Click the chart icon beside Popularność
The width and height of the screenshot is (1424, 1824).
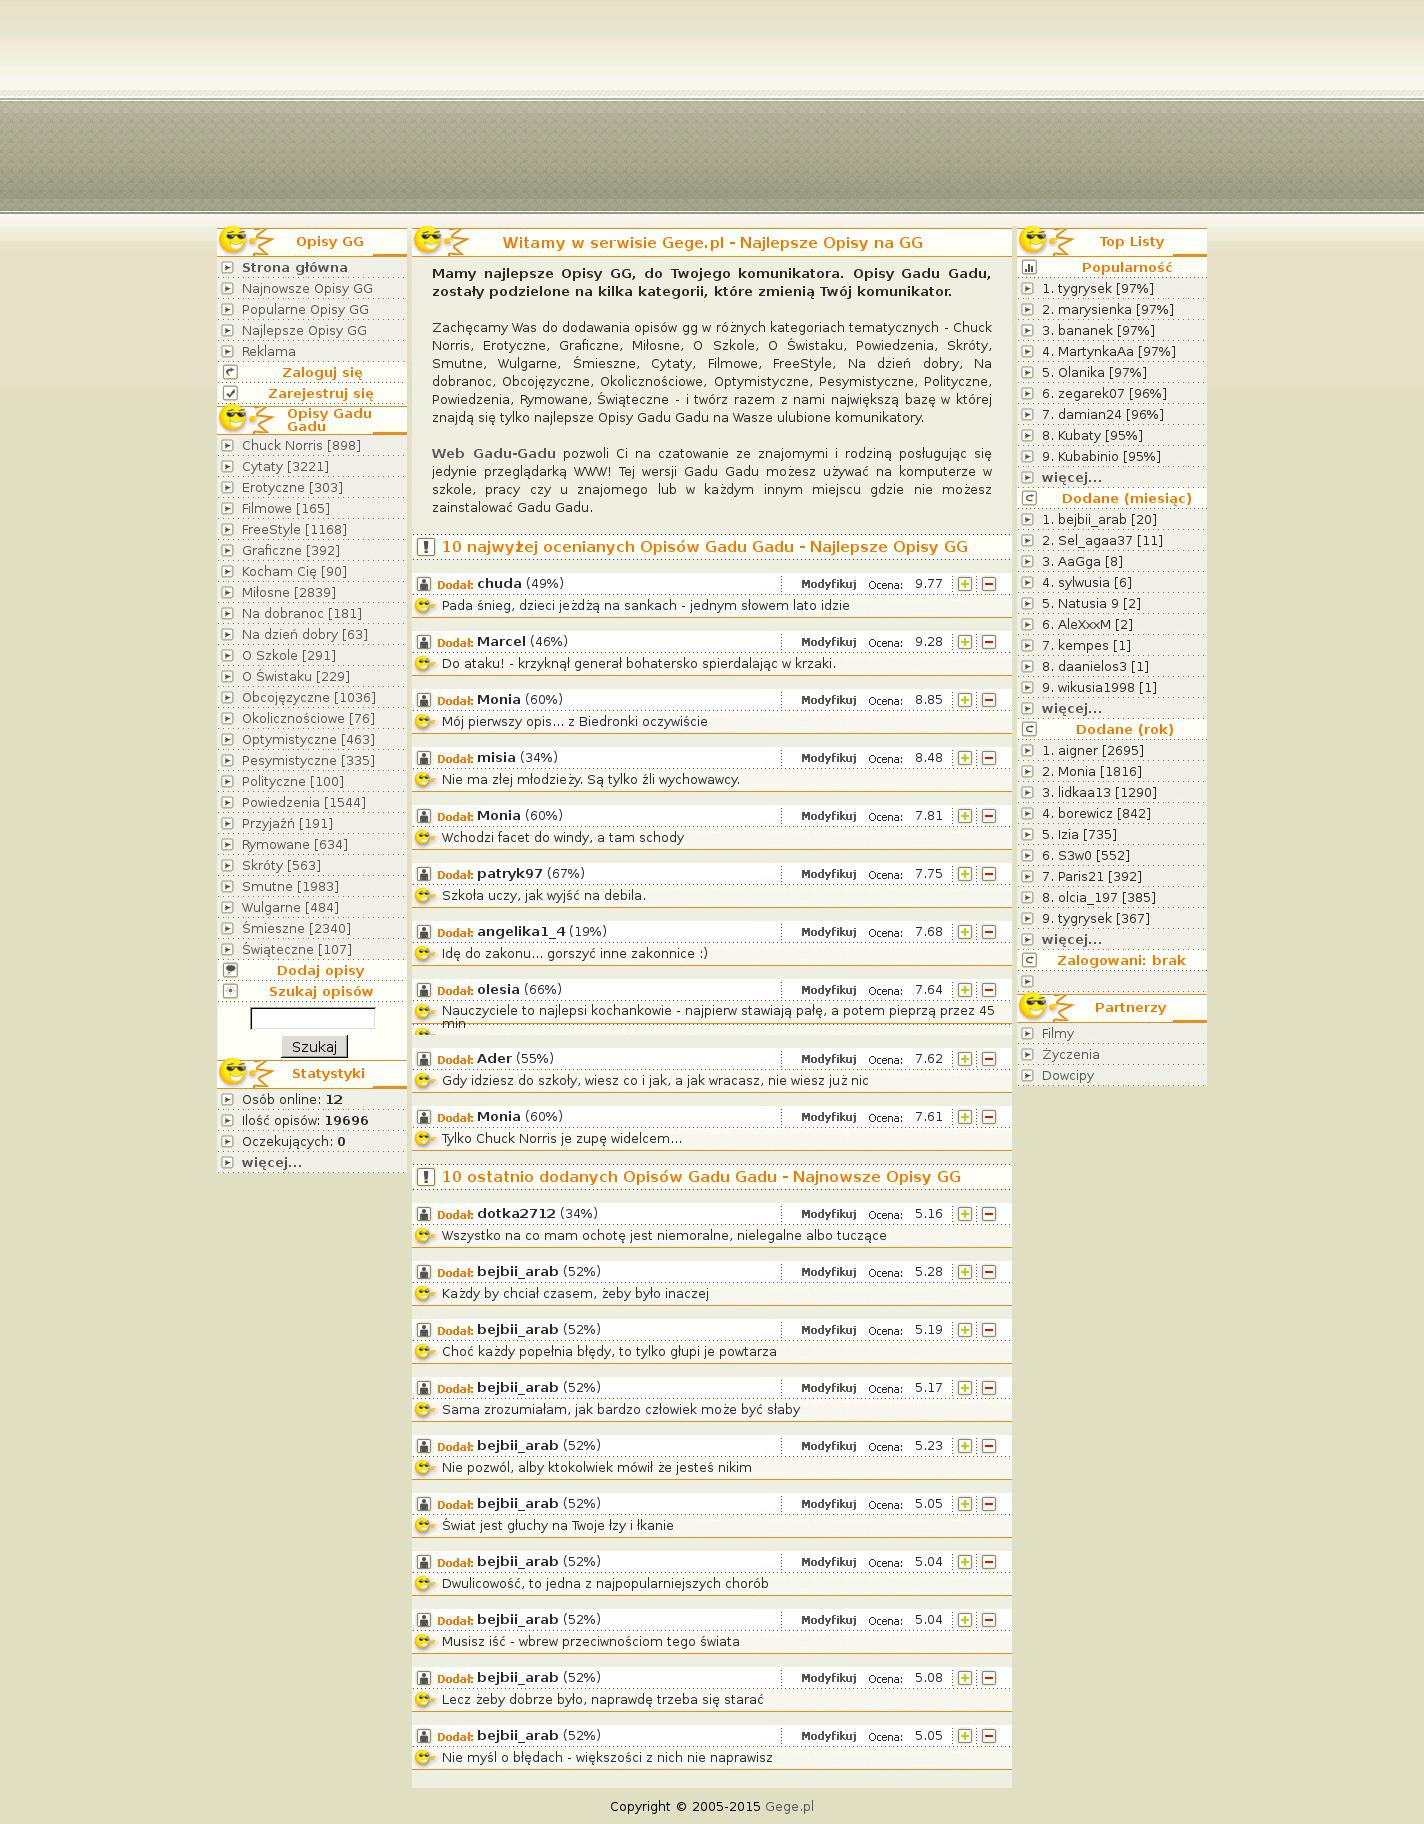pyautogui.click(x=1029, y=267)
